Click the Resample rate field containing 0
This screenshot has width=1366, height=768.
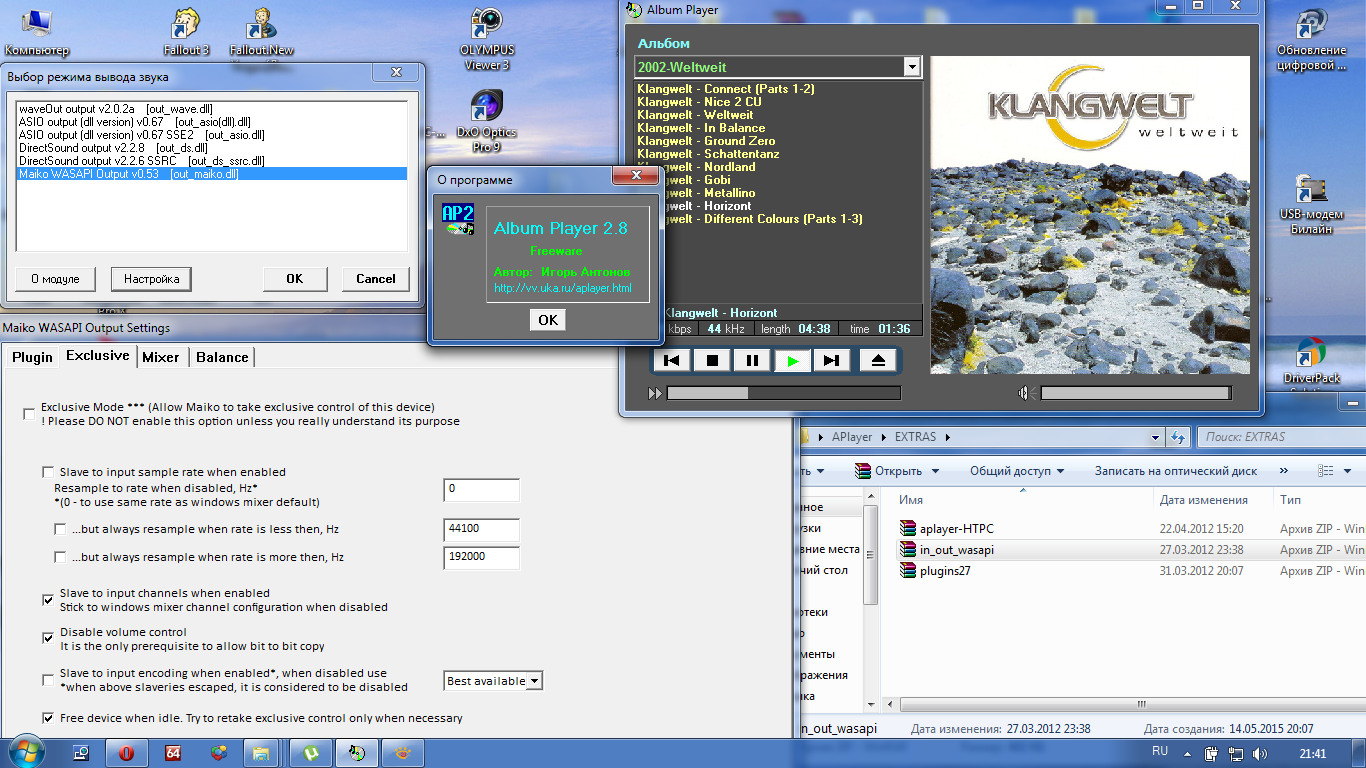coord(481,489)
